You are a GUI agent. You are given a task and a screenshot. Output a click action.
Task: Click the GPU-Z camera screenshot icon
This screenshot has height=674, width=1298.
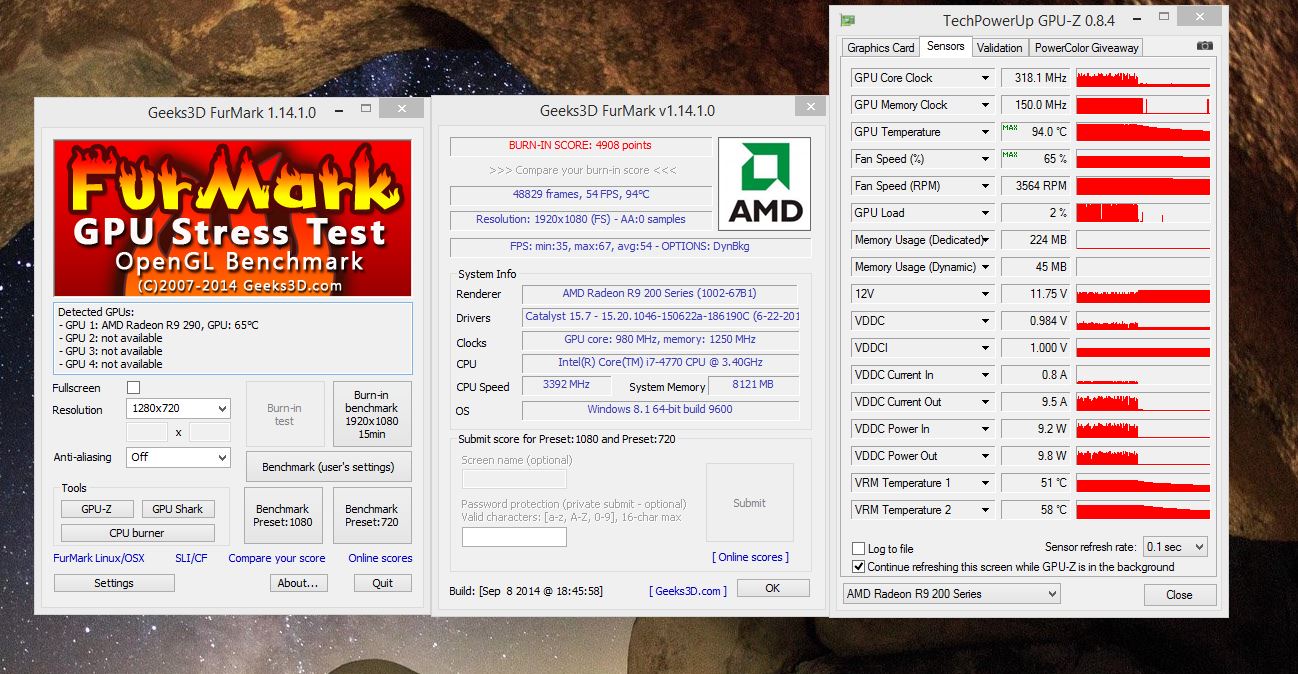coord(1204,46)
